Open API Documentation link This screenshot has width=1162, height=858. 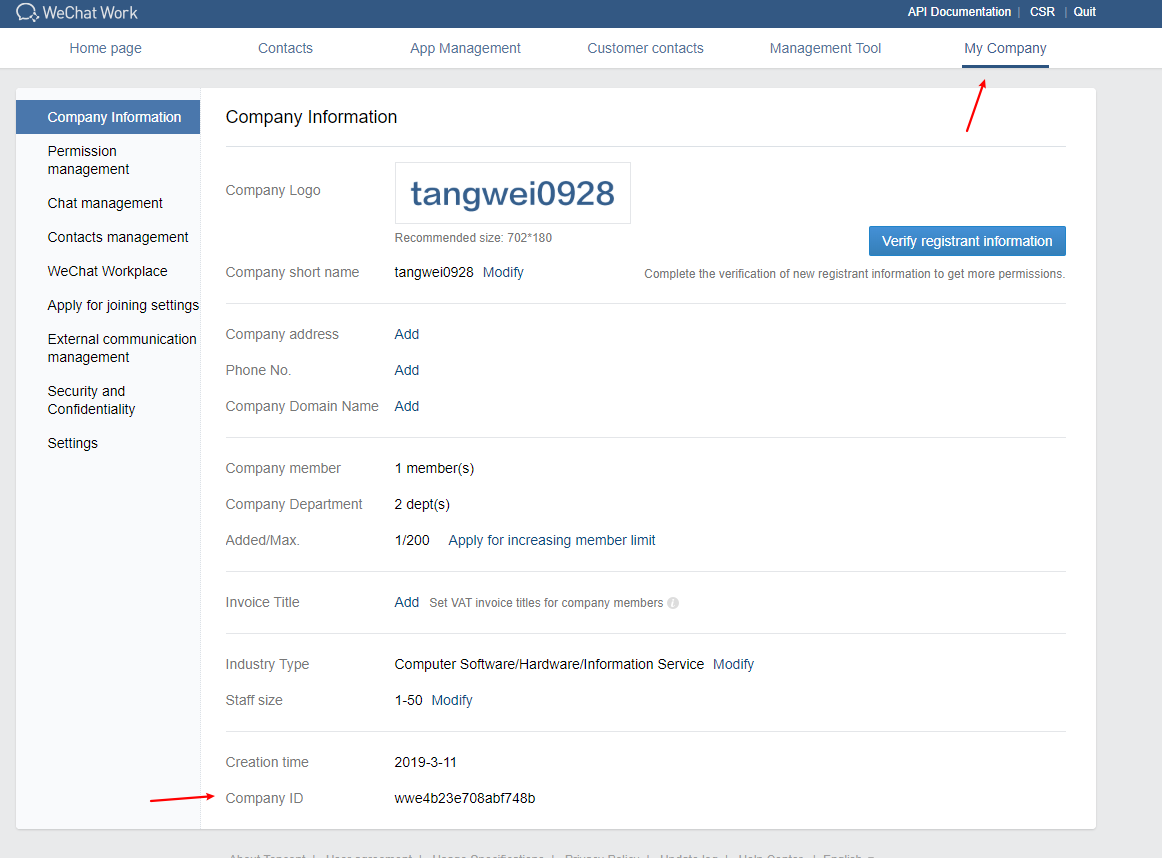[x=959, y=12]
